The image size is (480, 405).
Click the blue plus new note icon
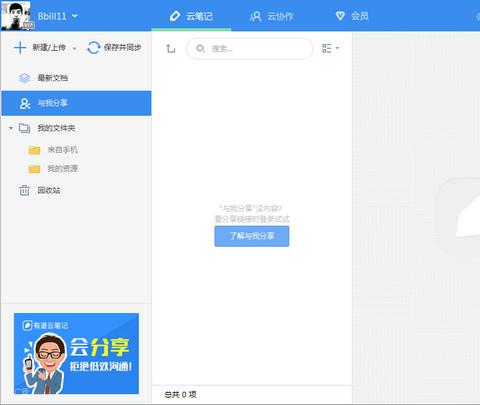[x=20, y=48]
